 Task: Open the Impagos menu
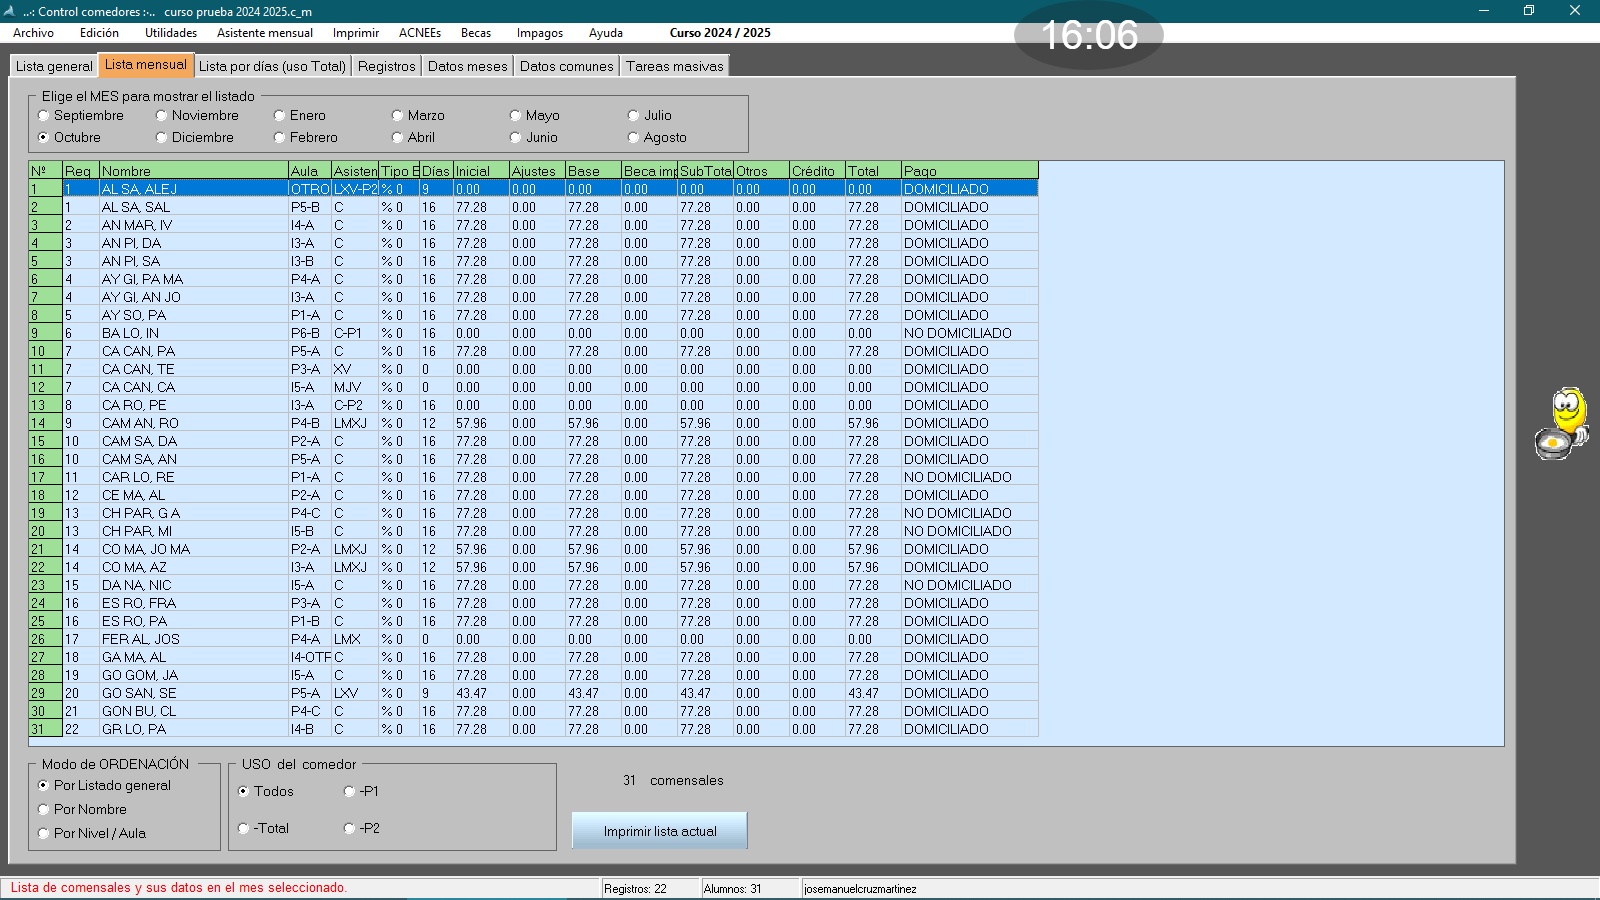pos(540,33)
